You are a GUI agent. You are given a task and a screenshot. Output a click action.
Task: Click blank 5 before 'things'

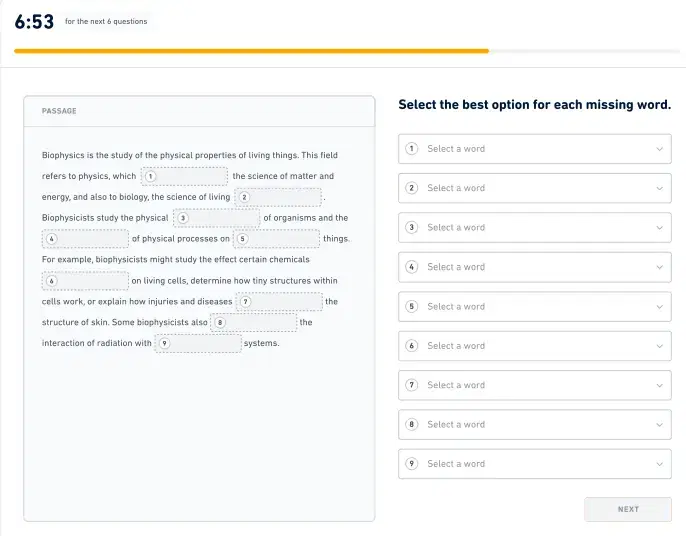[277, 239]
